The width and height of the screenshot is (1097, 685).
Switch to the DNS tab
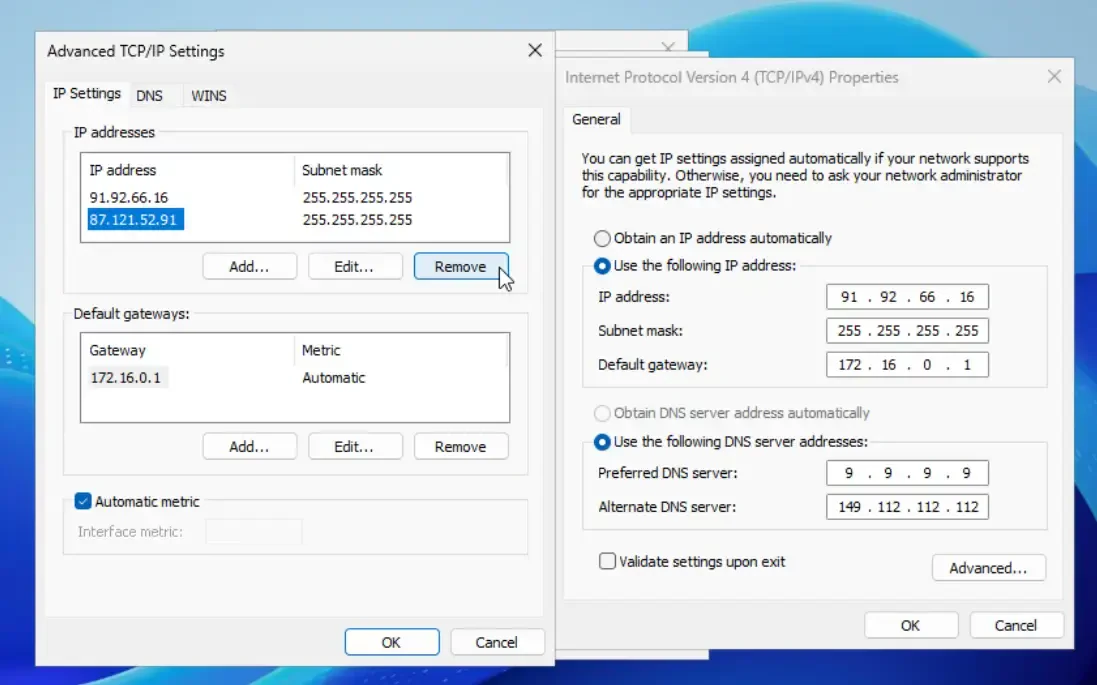[x=149, y=96]
